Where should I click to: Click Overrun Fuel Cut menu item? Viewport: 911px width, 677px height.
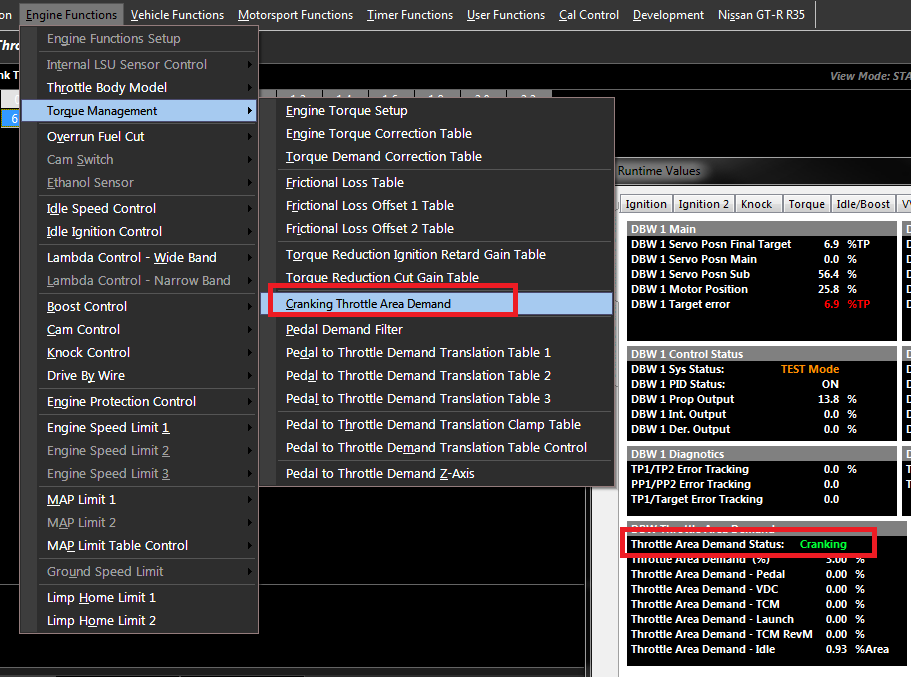coord(95,136)
